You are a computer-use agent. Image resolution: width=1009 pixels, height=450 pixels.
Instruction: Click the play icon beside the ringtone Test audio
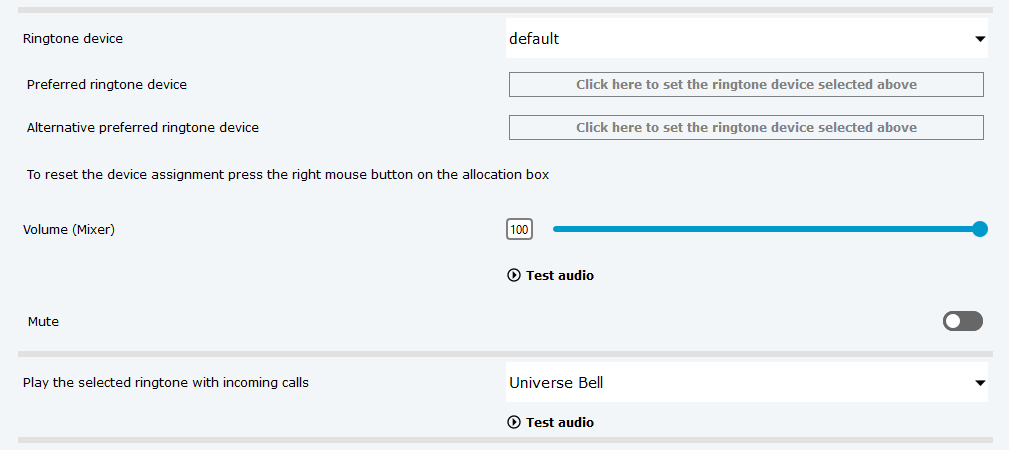tap(514, 423)
